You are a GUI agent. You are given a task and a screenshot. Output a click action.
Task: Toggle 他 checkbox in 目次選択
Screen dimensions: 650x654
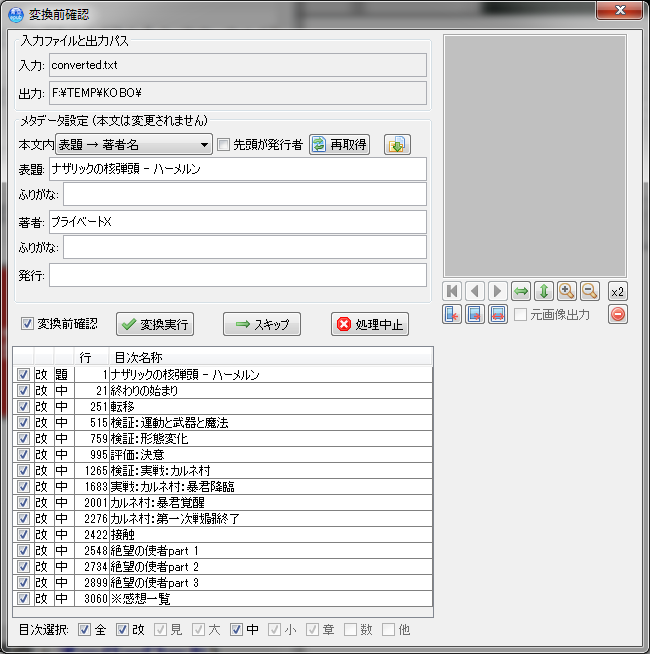tap(388, 629)
